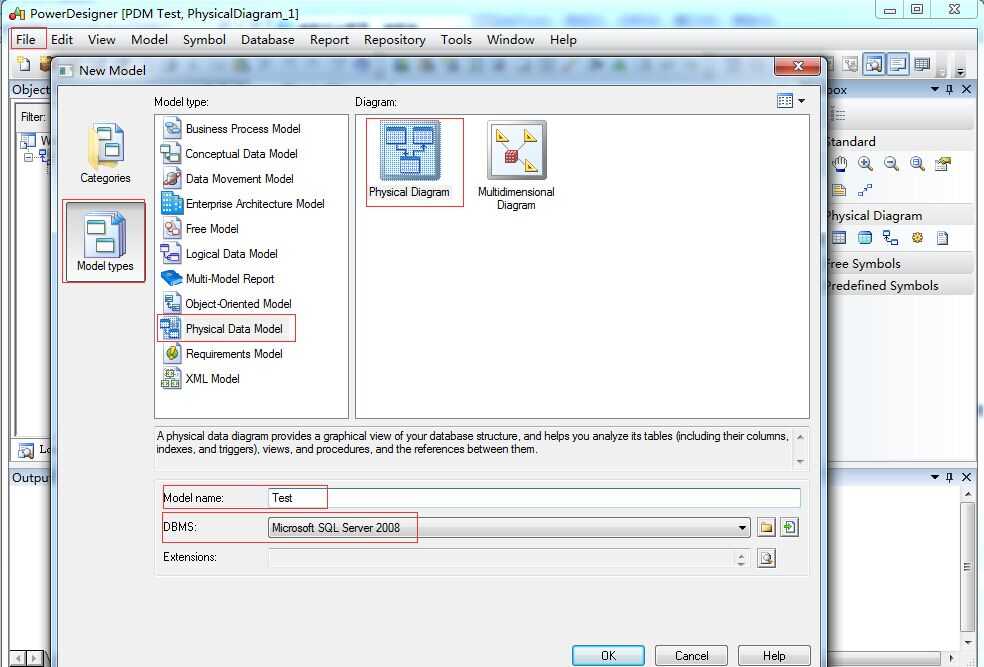The image size is (984, 667).
Task: Select View tool in toolbox
Action: [x=865, y=238]
